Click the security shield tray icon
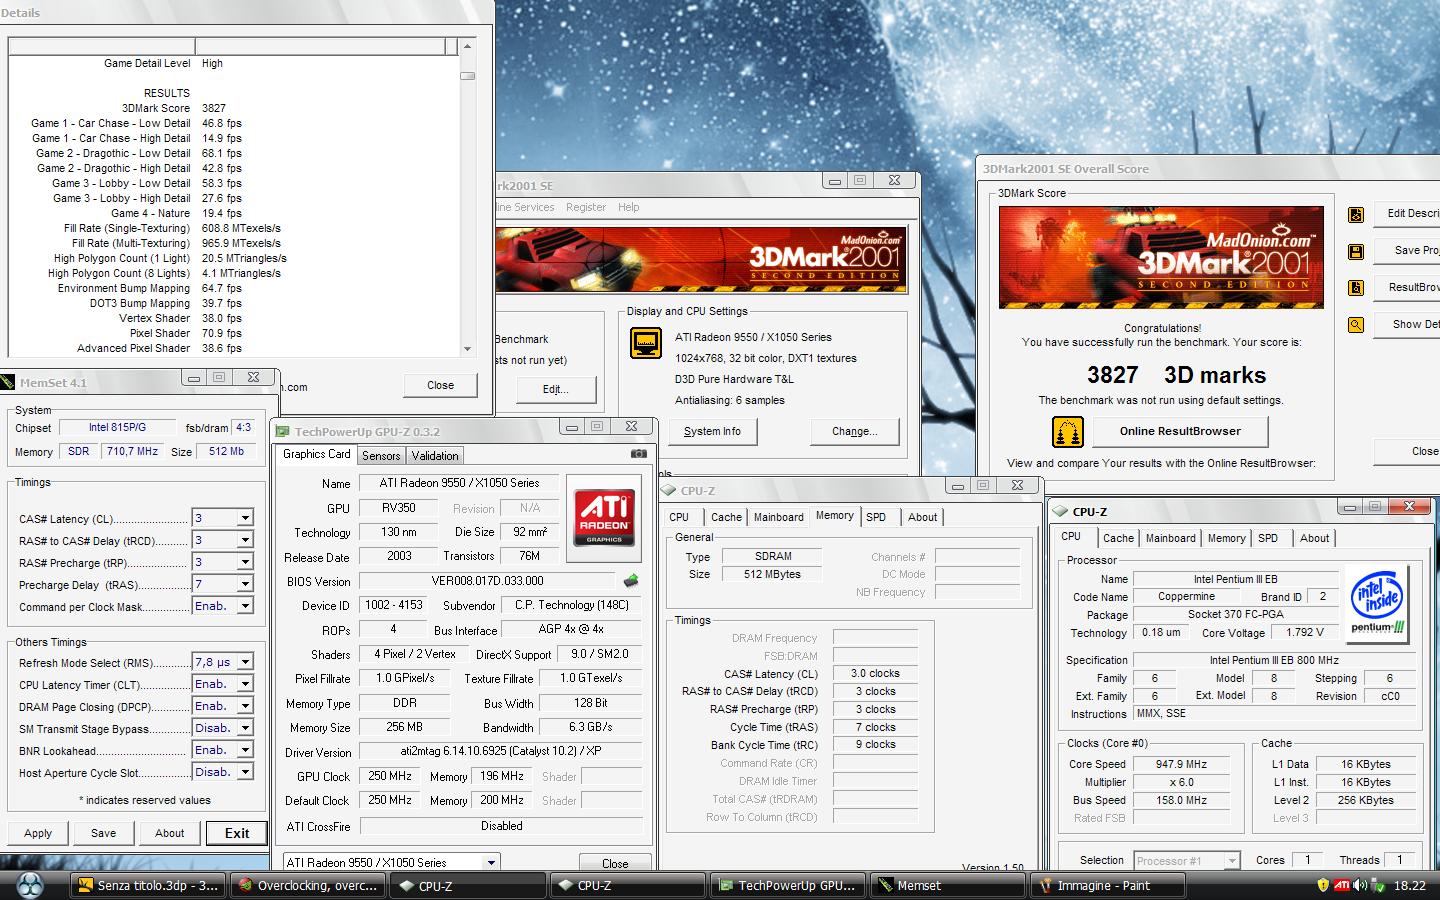 (x=1323, y=885)
